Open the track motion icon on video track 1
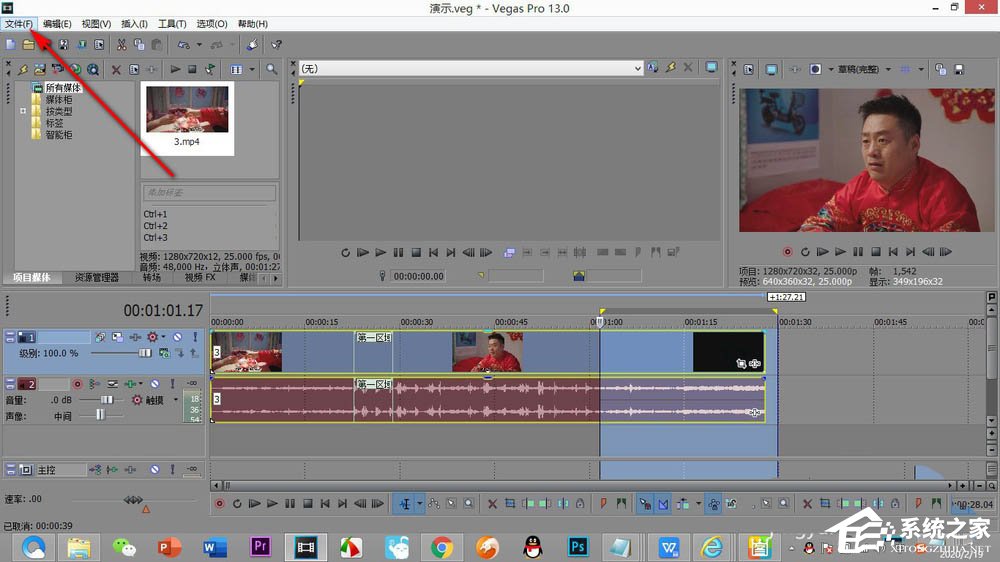Image resolution: width=1000 pixels, height=562 pixels. 100,337
